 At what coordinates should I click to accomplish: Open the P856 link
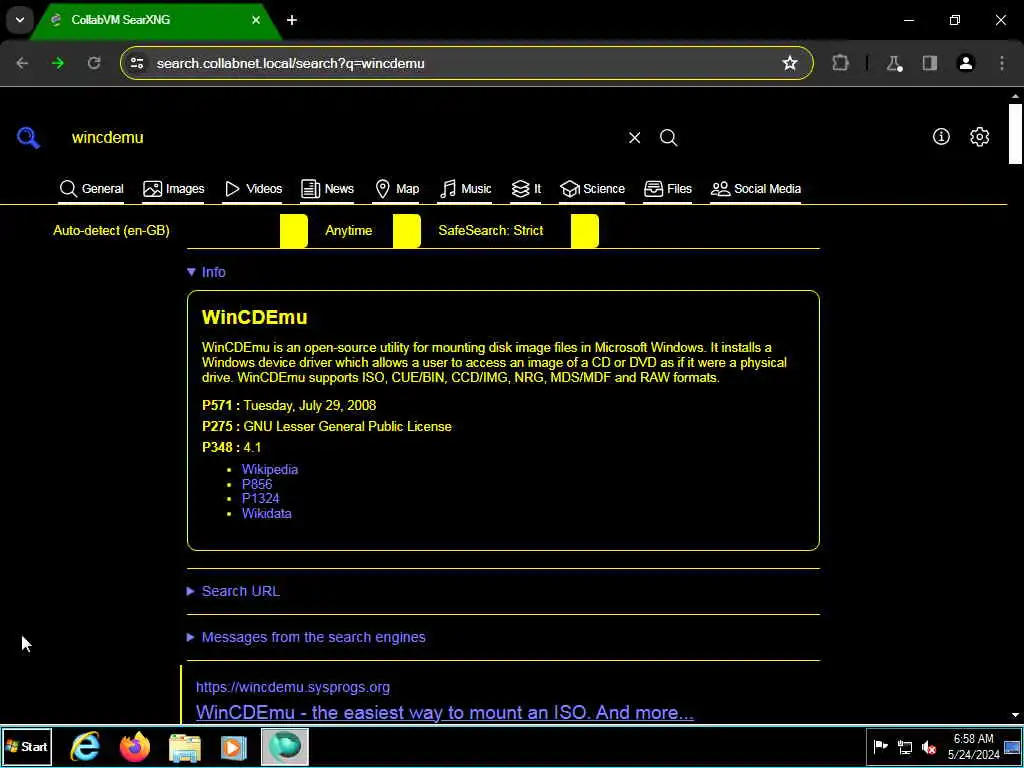(257, 484)
